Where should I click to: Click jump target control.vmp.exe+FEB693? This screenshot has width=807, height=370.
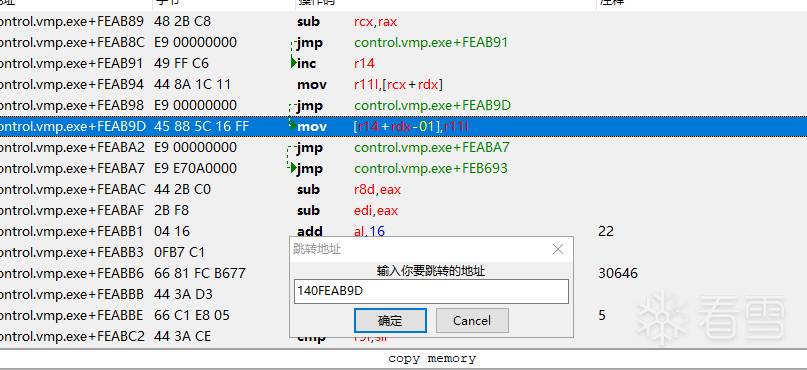tap(431, 168)
